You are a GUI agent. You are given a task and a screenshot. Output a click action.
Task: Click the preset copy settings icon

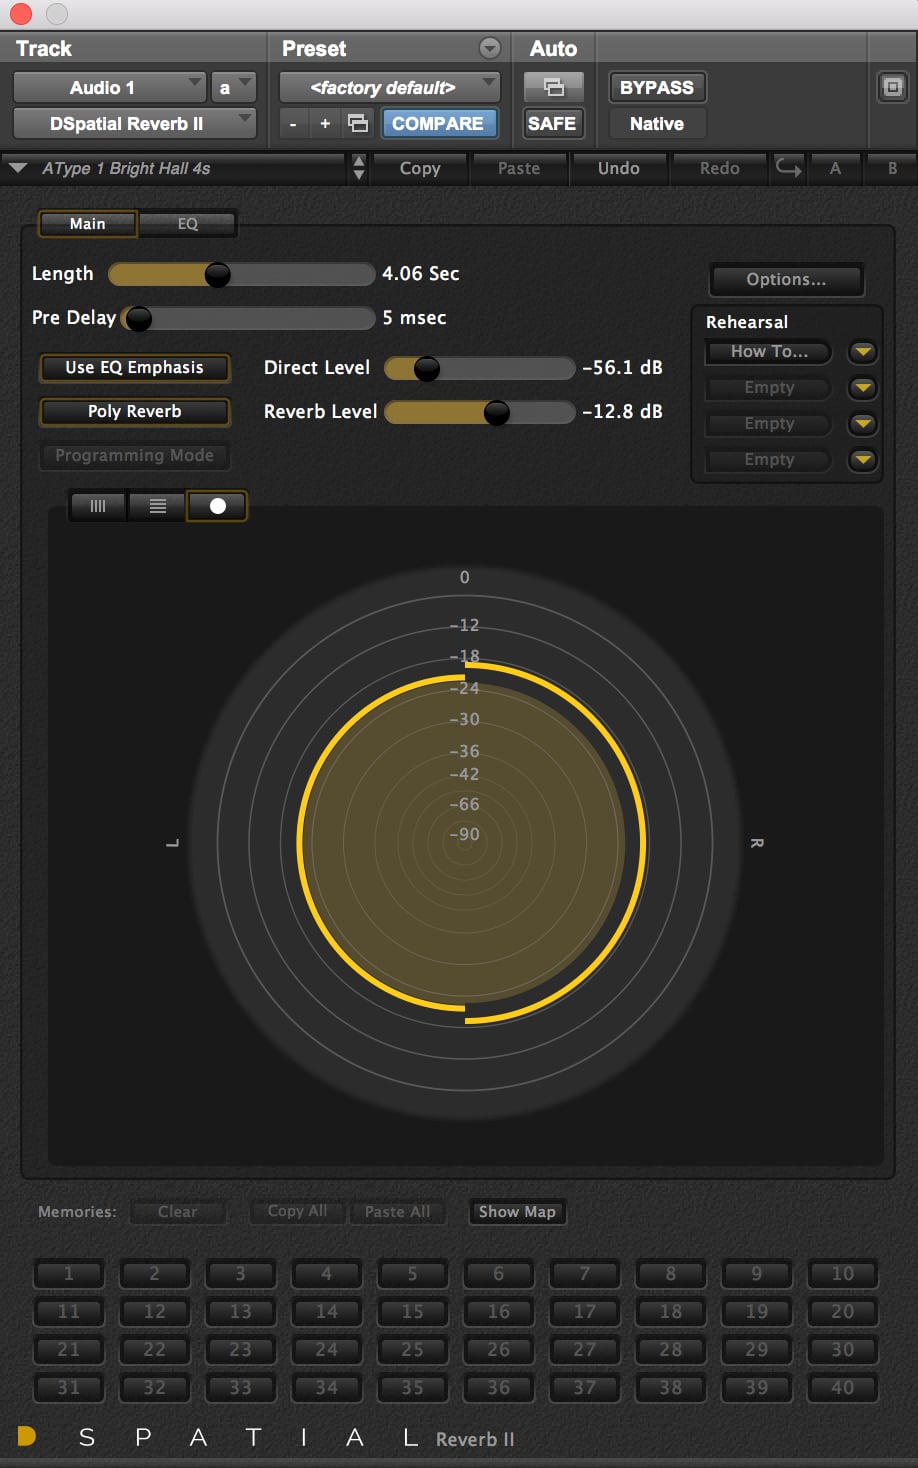tap(357, 124)
